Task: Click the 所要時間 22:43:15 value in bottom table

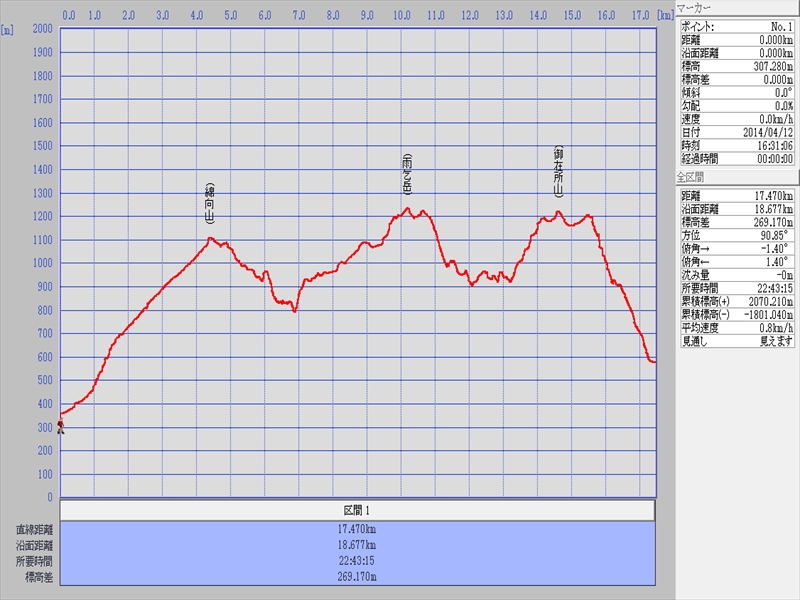Action: click(x=357, y=561)
